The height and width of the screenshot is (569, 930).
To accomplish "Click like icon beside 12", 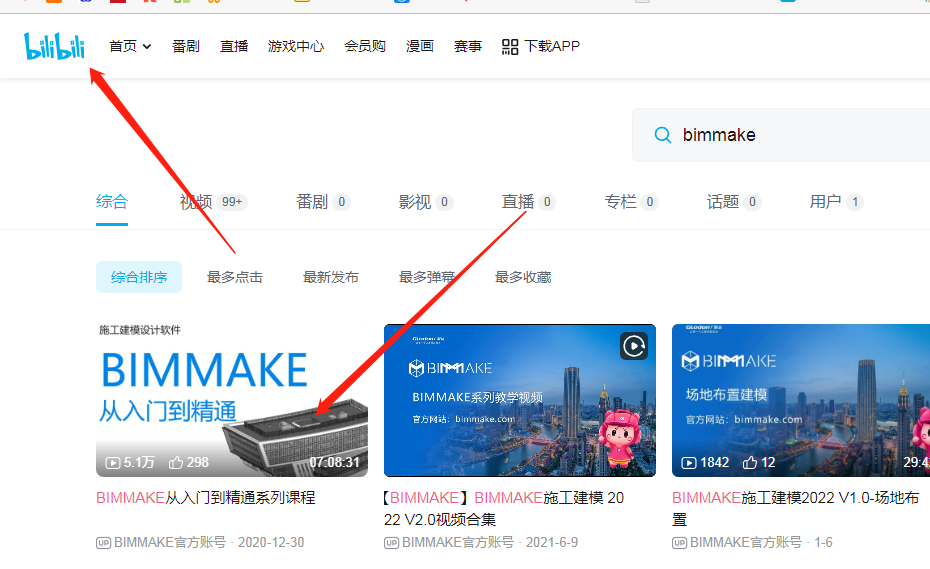I will pos(750,463).
